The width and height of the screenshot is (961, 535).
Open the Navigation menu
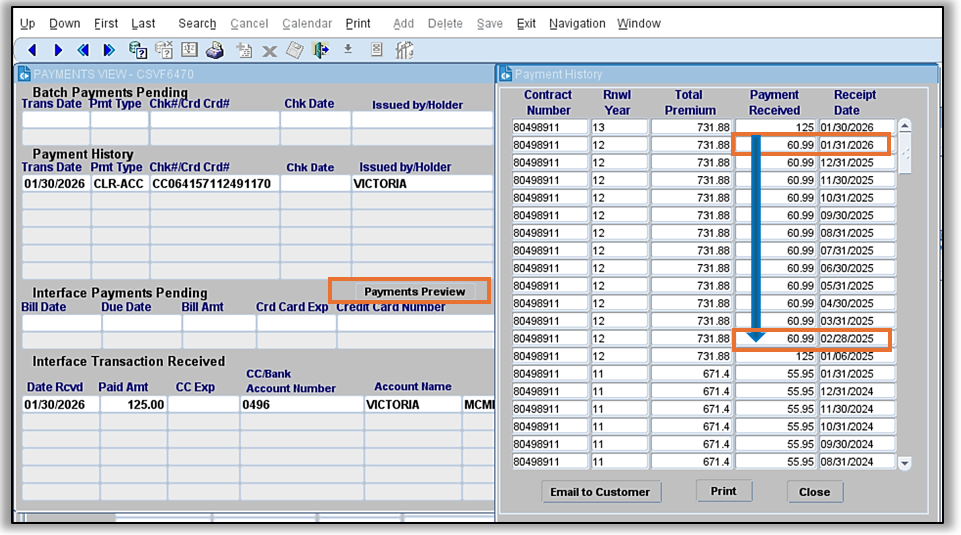(577, 23)
